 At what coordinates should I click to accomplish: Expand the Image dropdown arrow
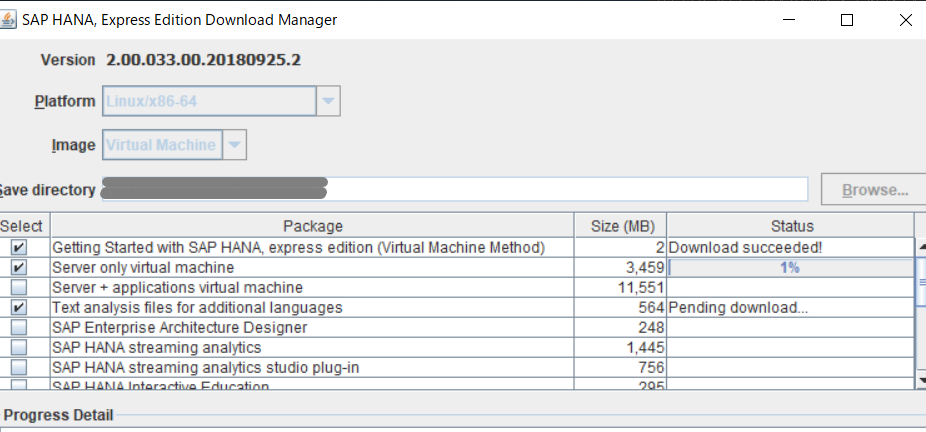click(234, 145)
